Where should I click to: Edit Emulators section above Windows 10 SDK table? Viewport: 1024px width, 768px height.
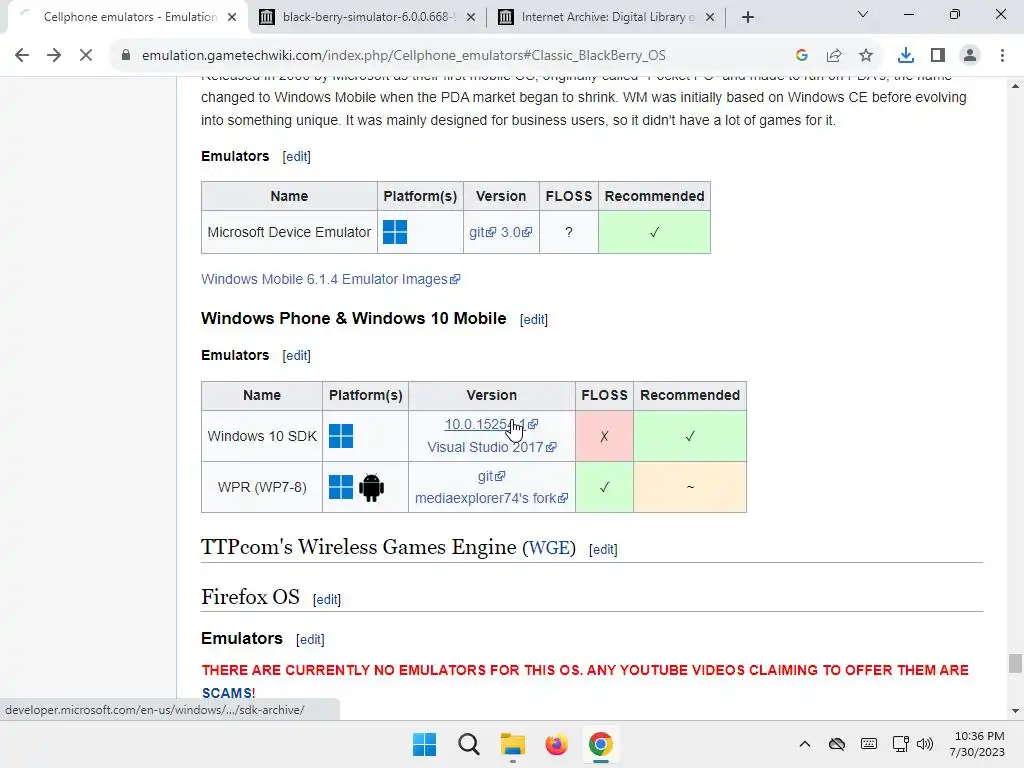coord(296,355)
